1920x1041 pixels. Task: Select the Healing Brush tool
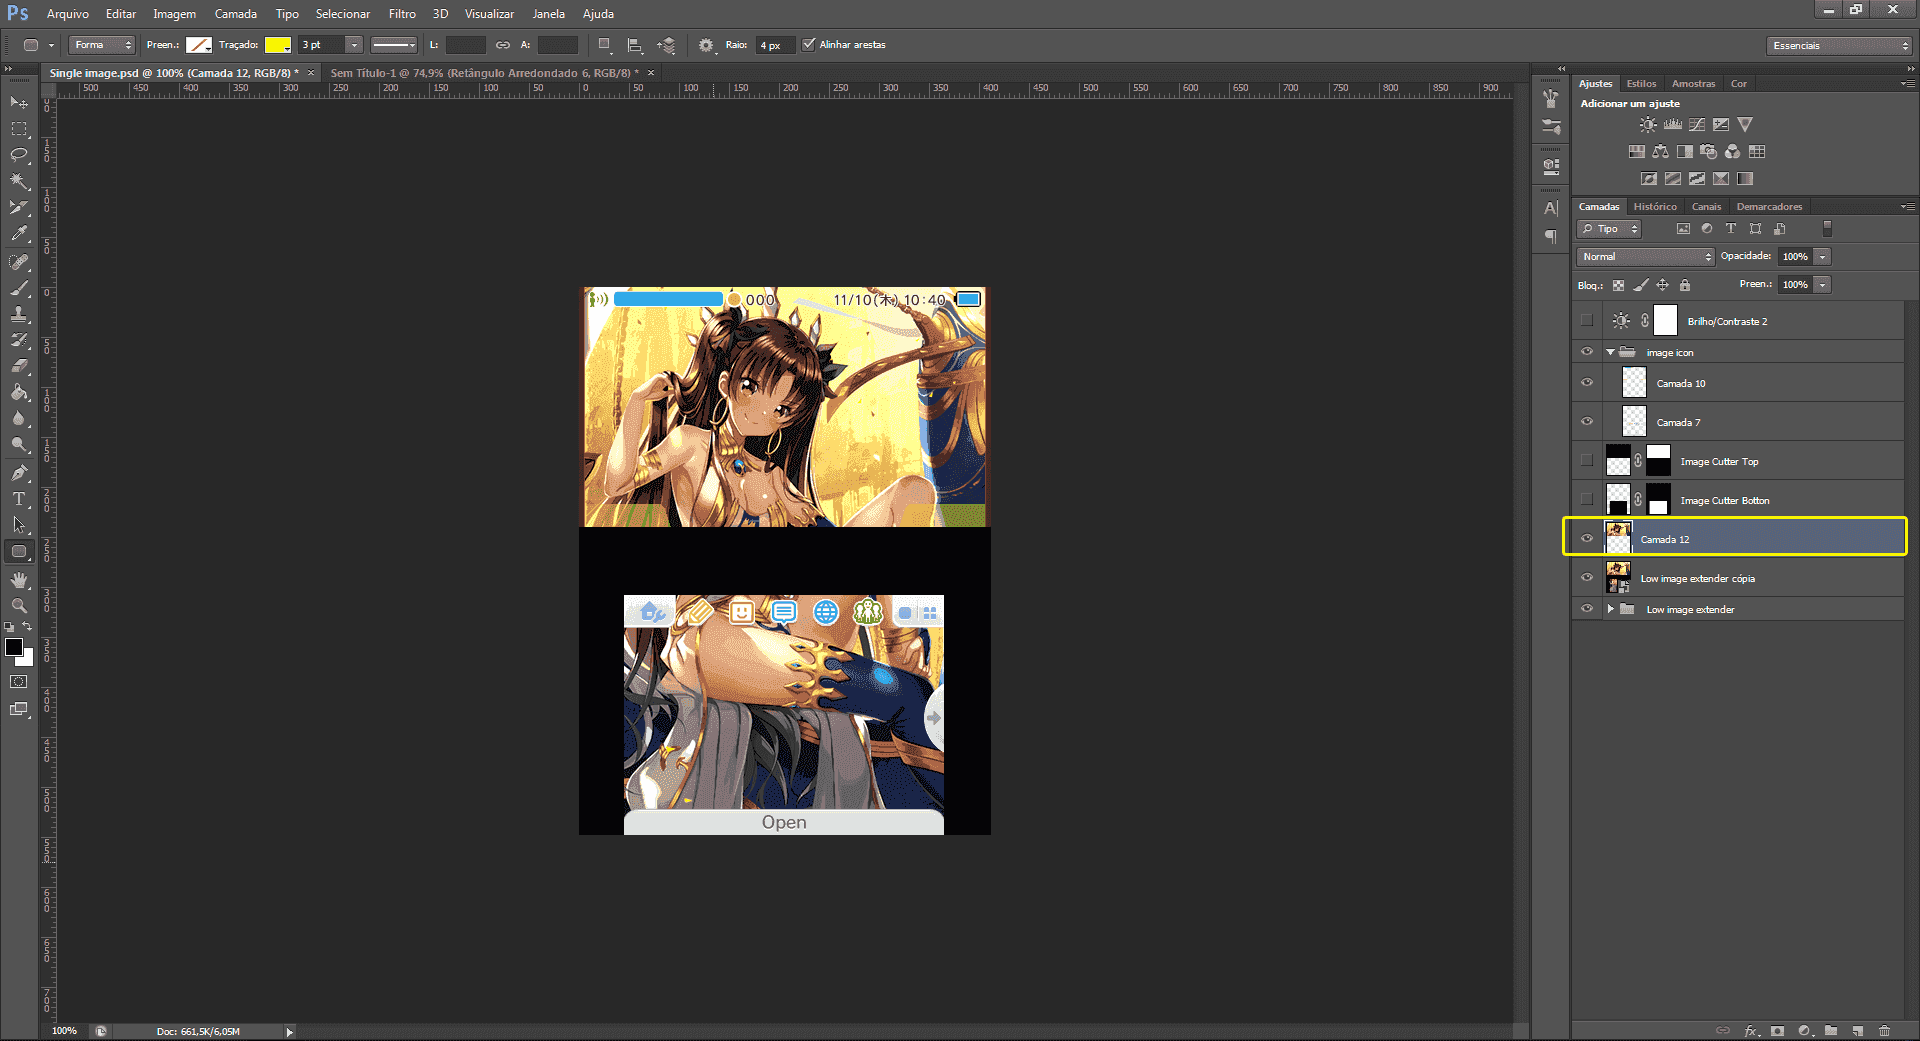(x=19, y=262)
